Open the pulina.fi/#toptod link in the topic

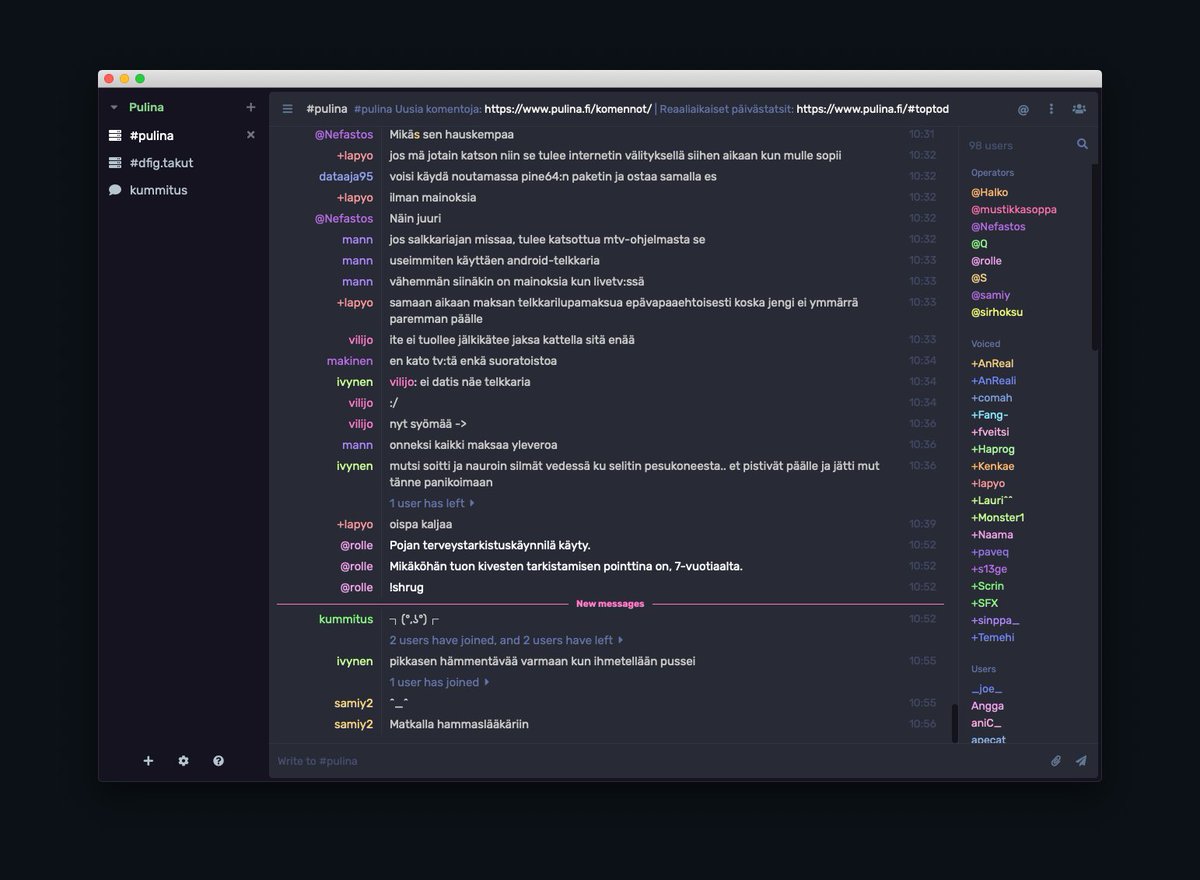pos(873,109)
